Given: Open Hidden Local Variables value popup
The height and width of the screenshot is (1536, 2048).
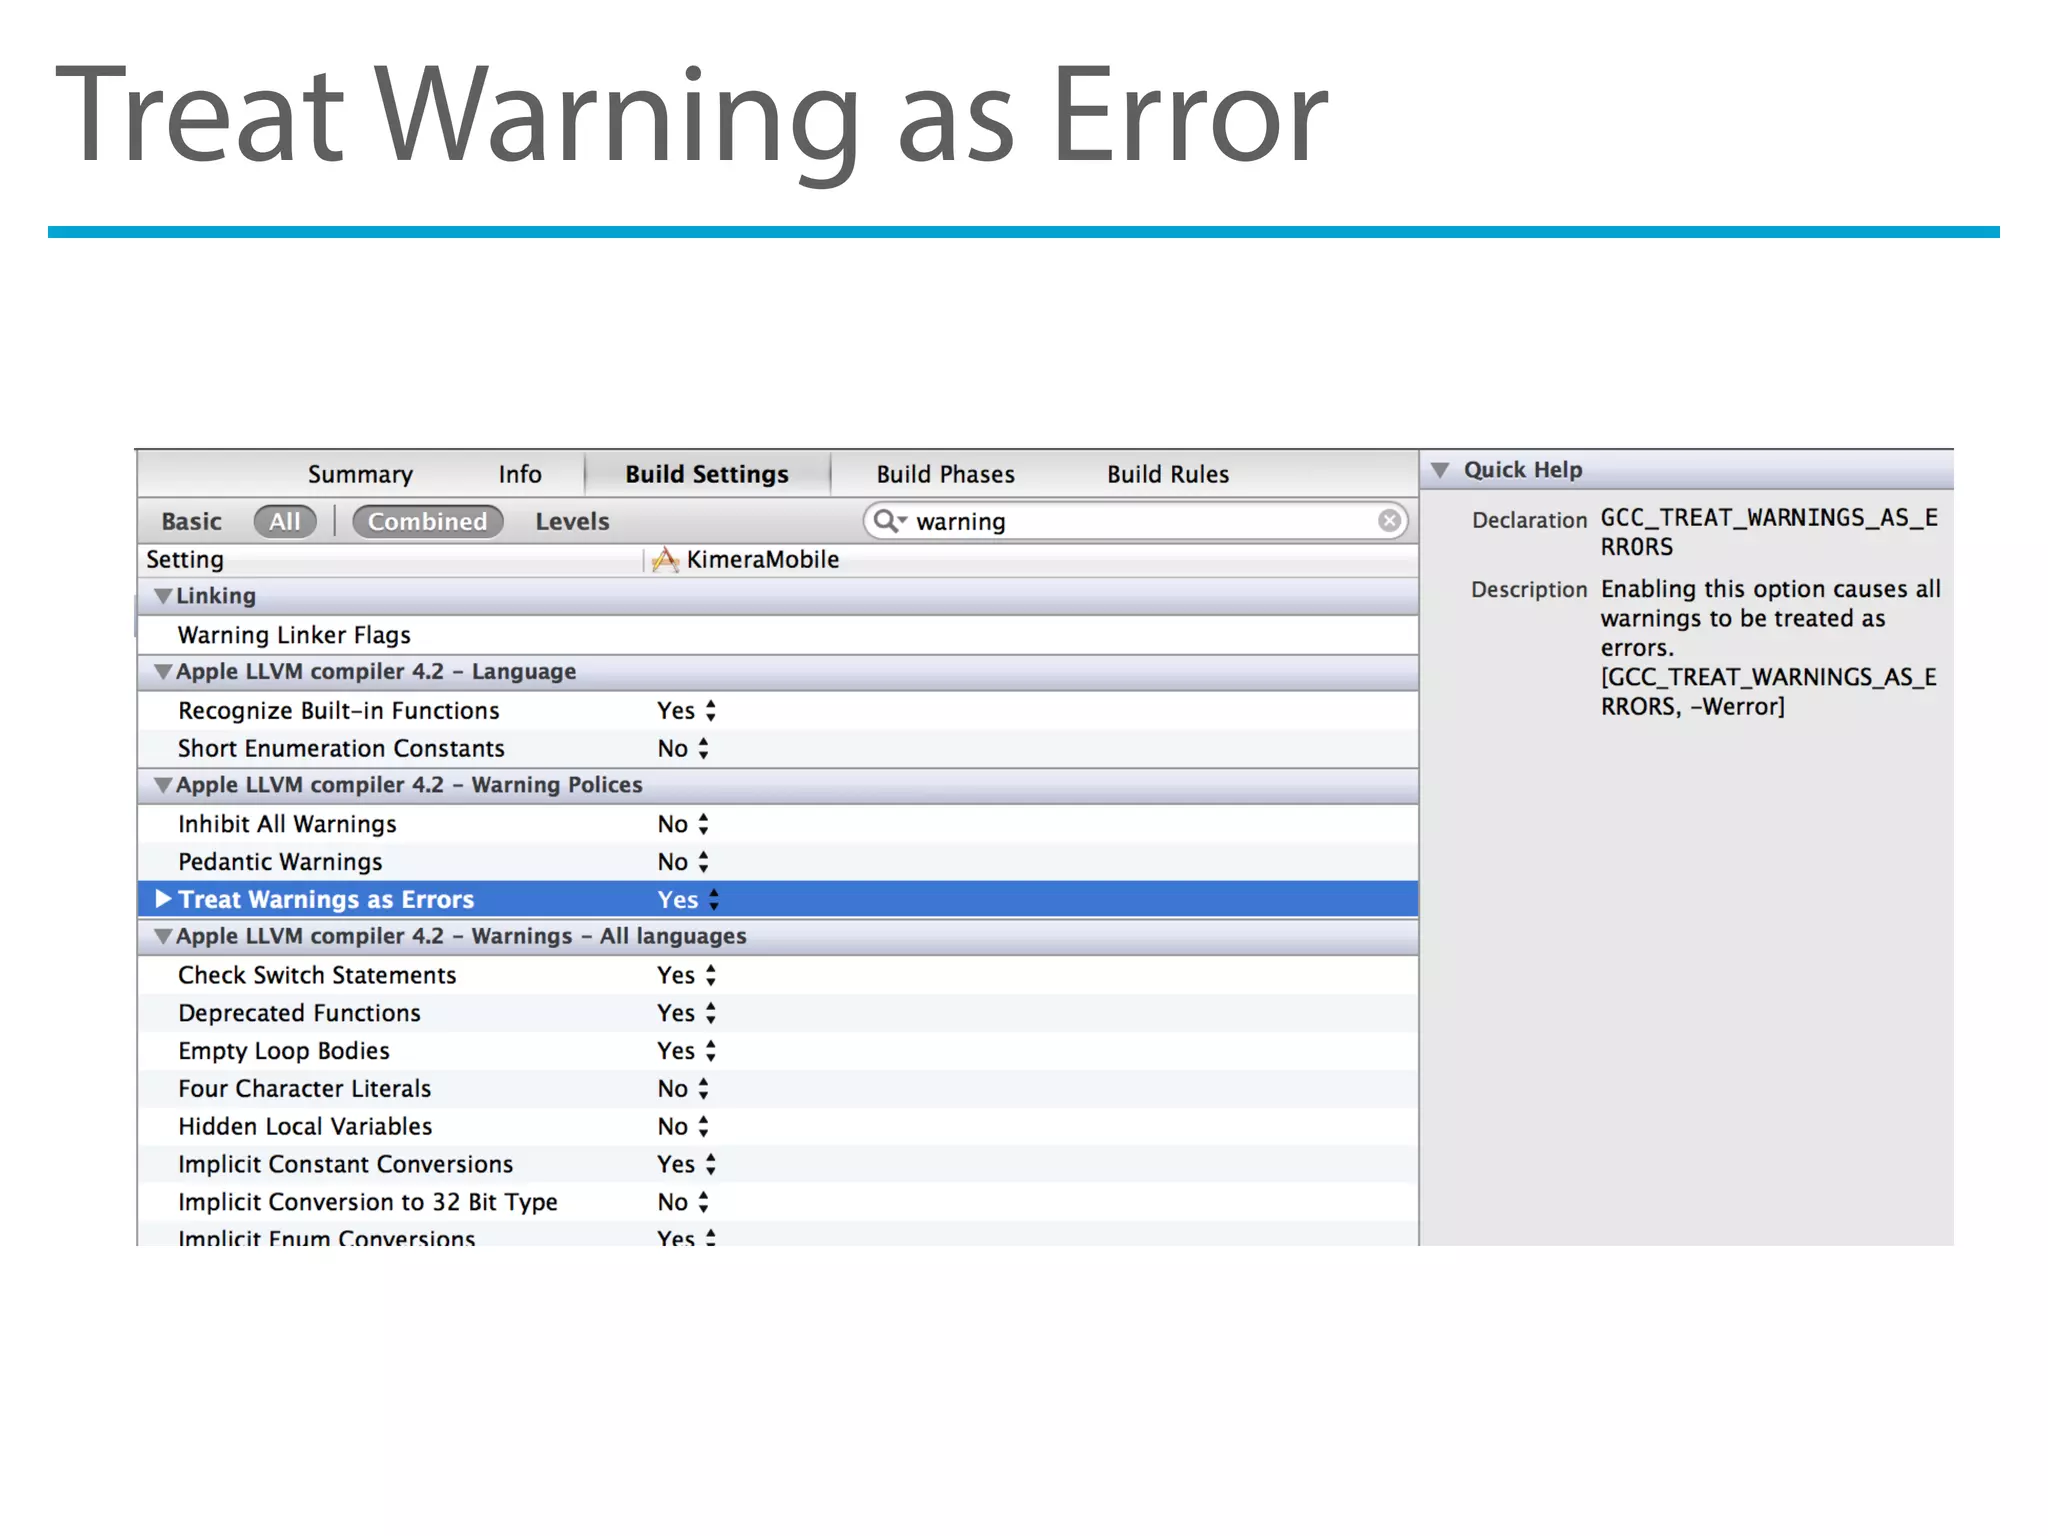Looking at the screenshot, I should pos(684,1127).
